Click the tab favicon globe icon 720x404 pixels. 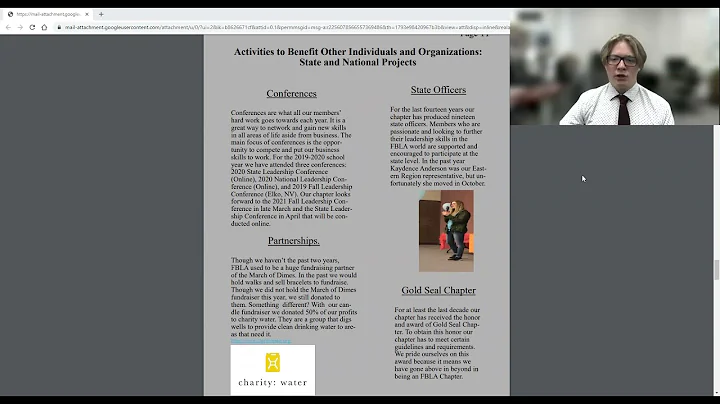click(x=10, y=14)
